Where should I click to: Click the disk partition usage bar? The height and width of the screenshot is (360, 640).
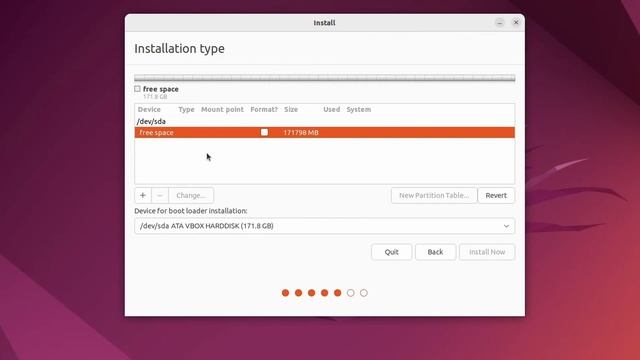pos(324,78)
